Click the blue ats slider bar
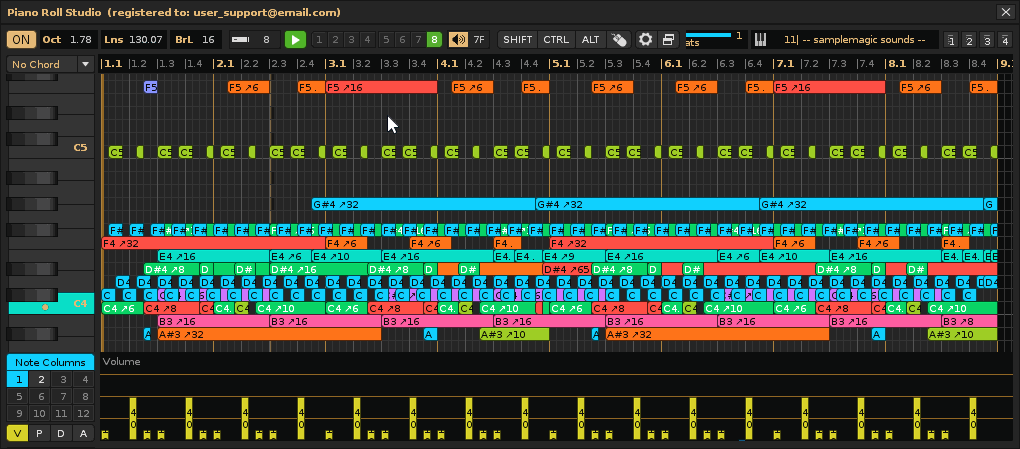Screen dimensions: 1020x449 pyautogui.click(x=709, y=35)
